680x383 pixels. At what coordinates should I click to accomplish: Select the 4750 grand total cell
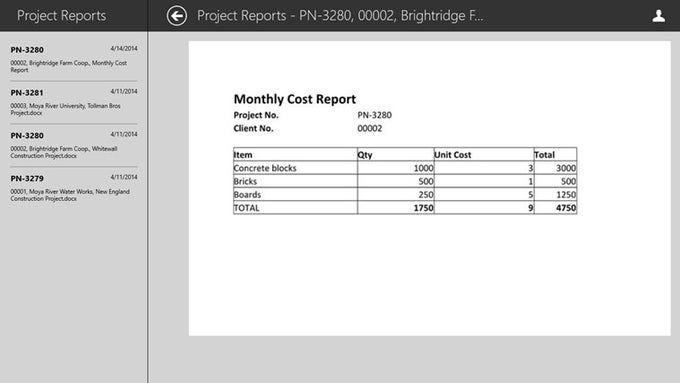tap(556, 208)
